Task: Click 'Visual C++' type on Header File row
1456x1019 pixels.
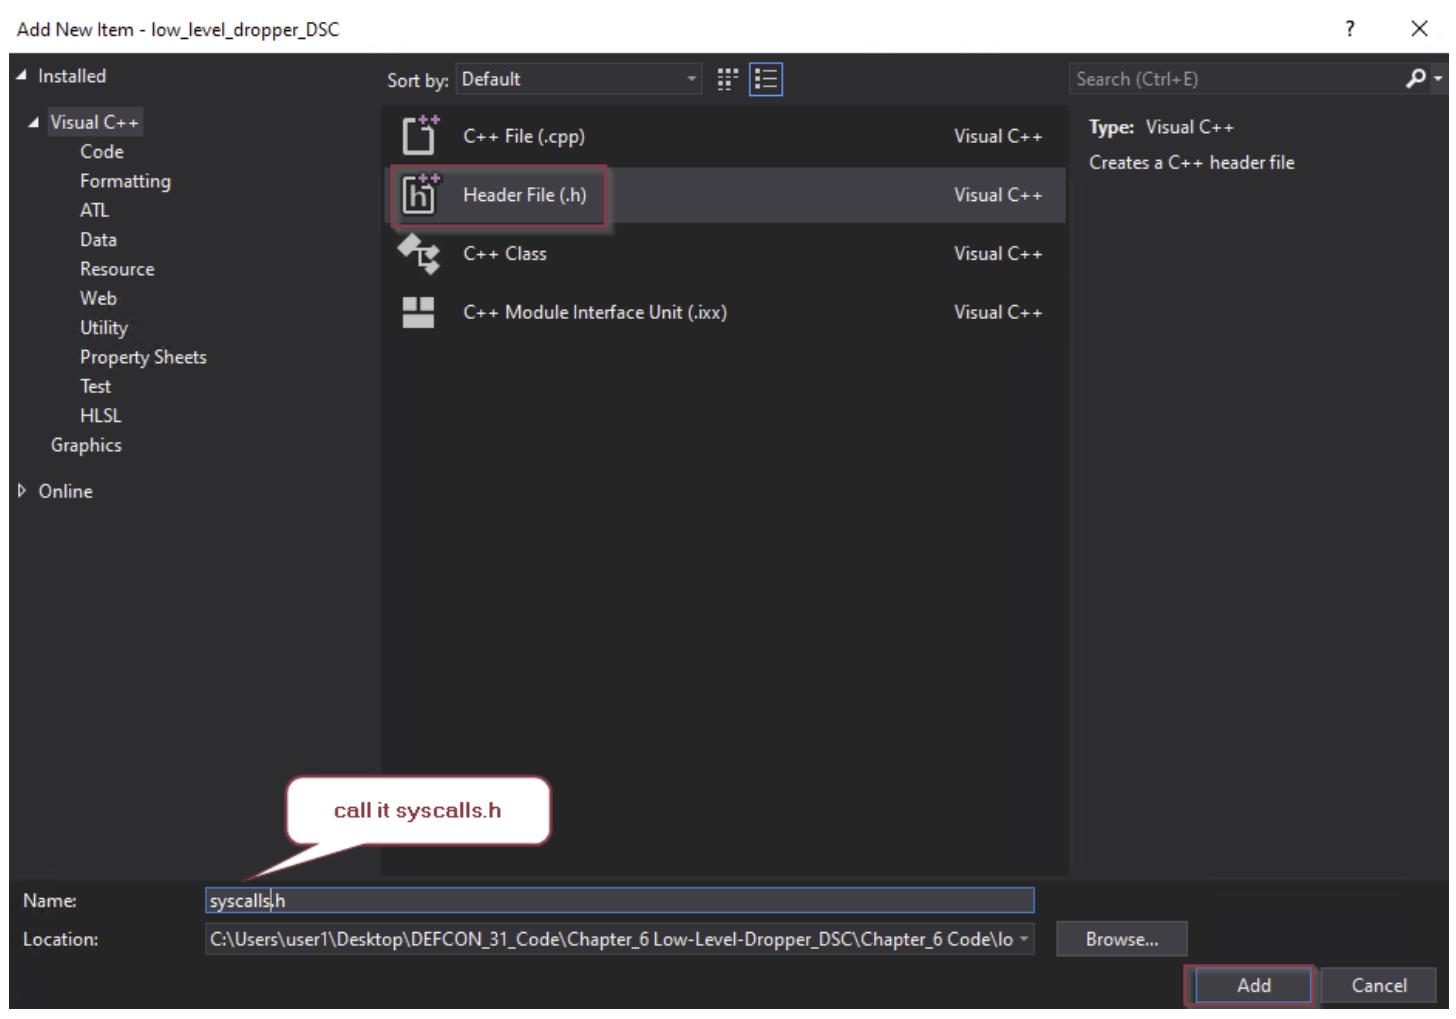Action: pos(998,195)
